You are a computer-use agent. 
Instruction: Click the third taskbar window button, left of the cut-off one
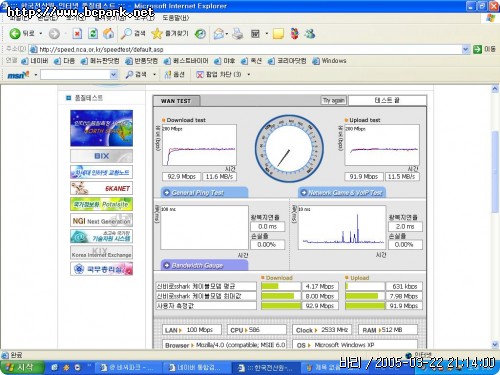click(x=266, y=367)
